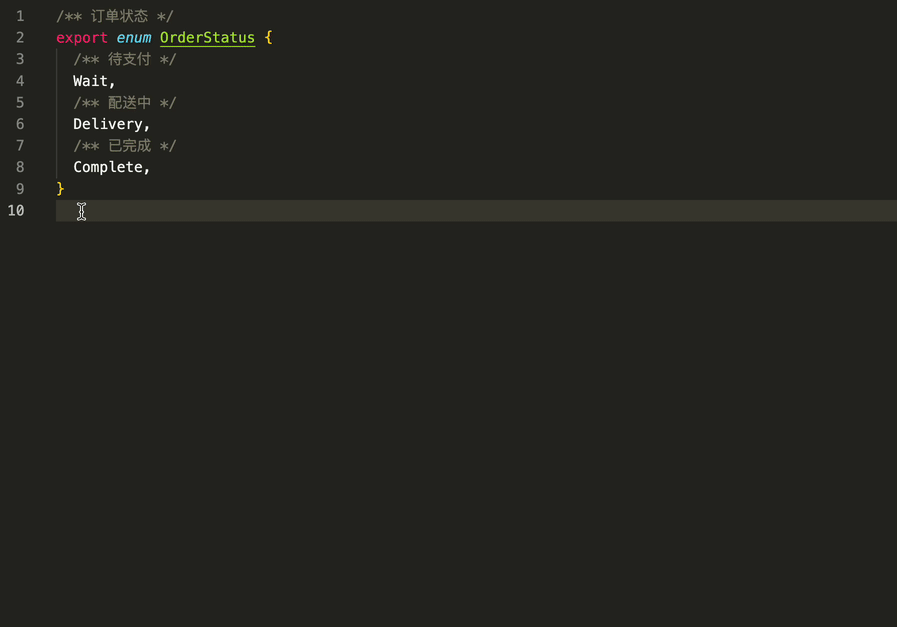Click the OrderStatus enum name

click(x=207, y=38)
